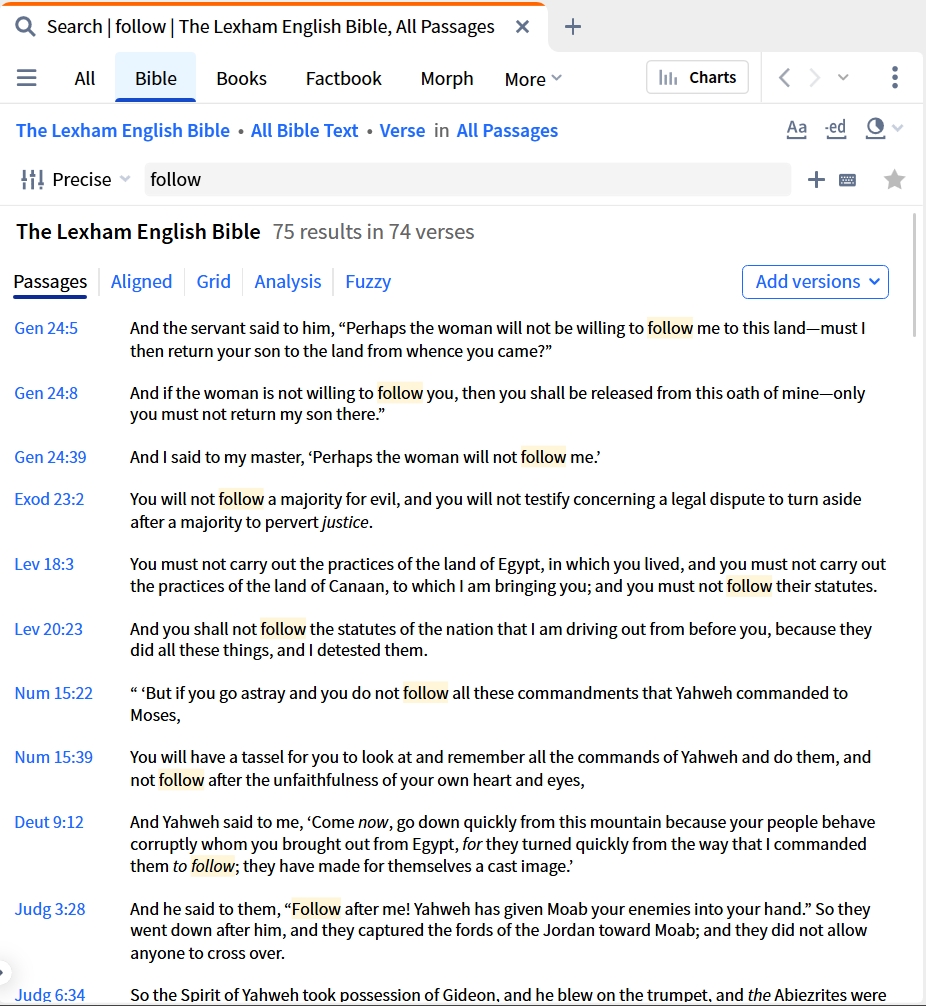926x1006 pixels.
Task: Change the All Bible Text field filter
Action: [x=304, y=130]
